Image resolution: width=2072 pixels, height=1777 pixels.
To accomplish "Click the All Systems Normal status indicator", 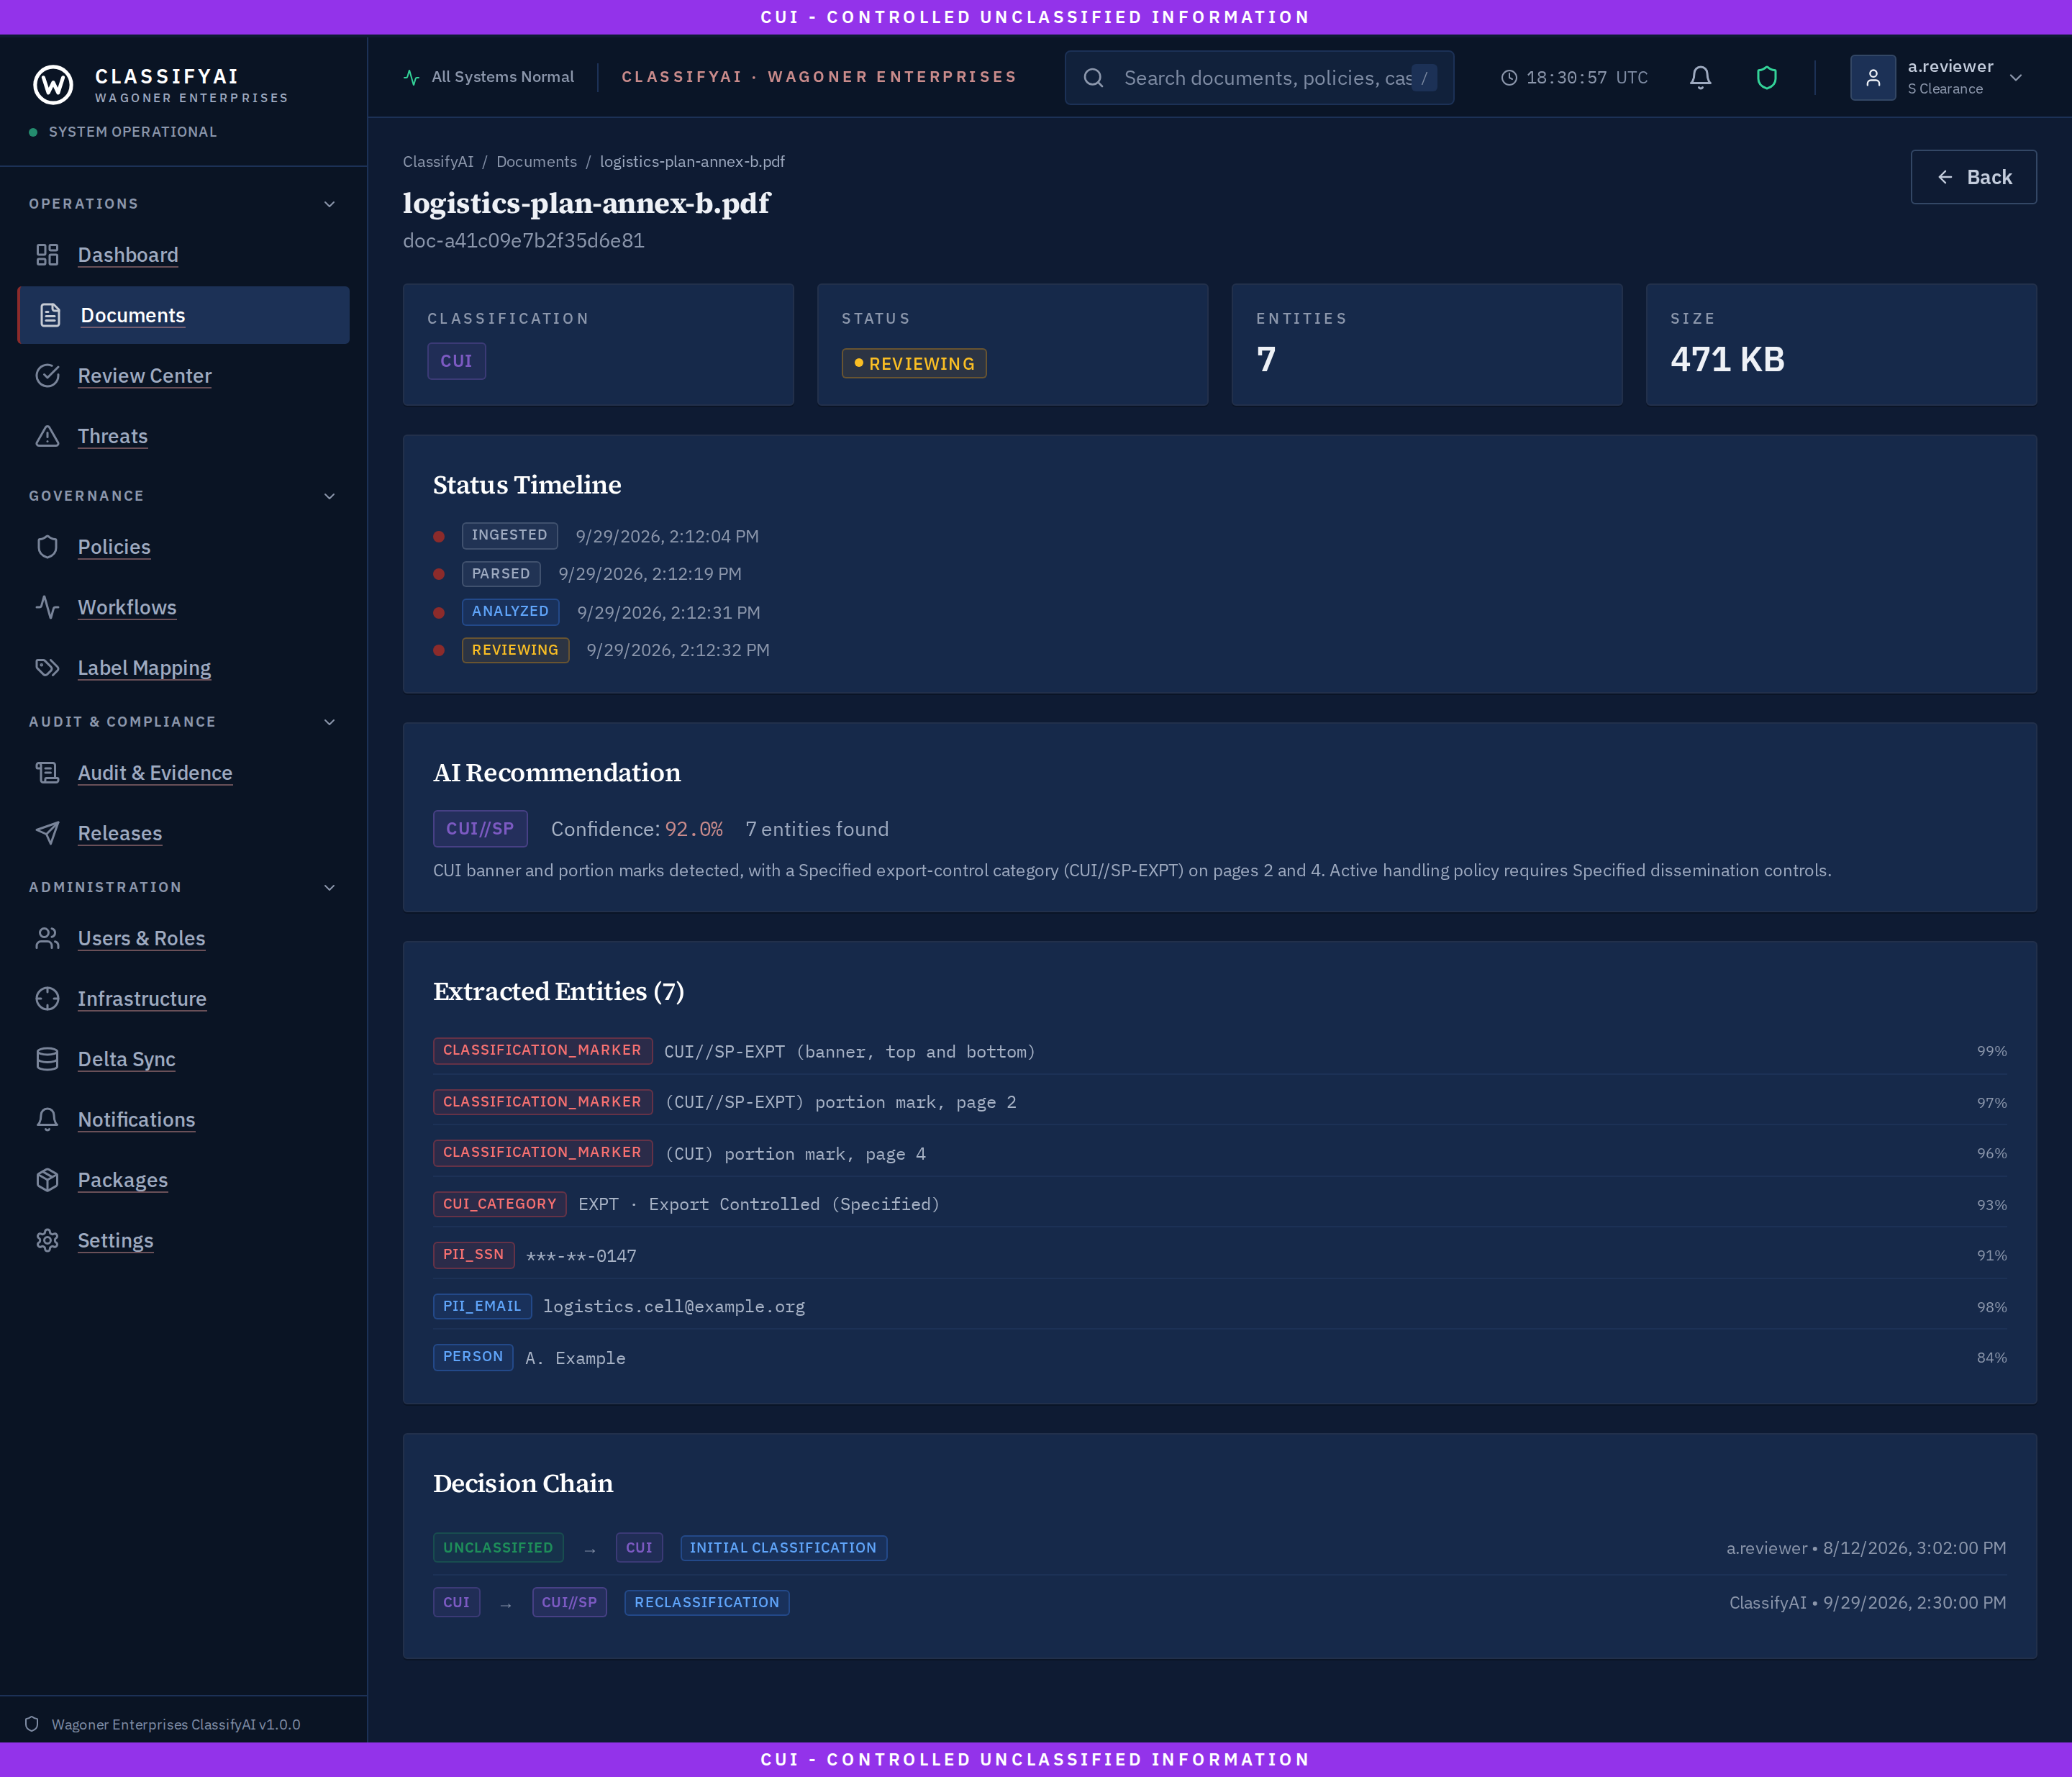I will coord(488,77).
